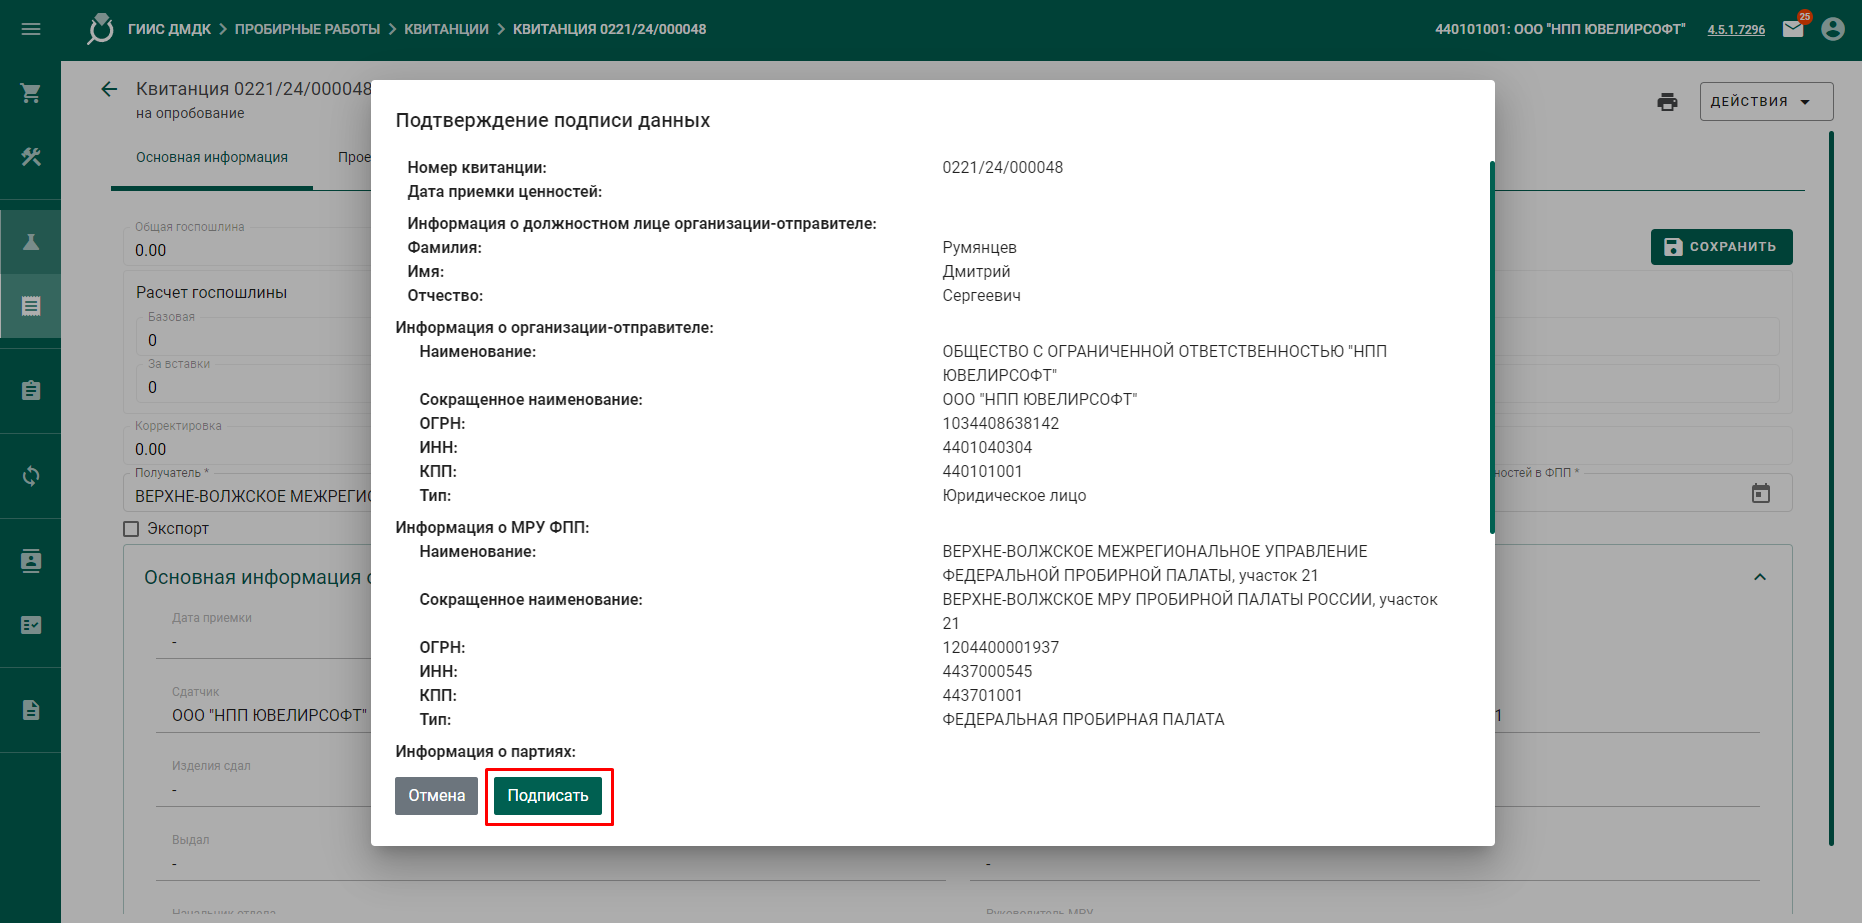Select type text Юридическое лицо
The height and width of the screenshot is (923, 1862).
[1014, 495]
